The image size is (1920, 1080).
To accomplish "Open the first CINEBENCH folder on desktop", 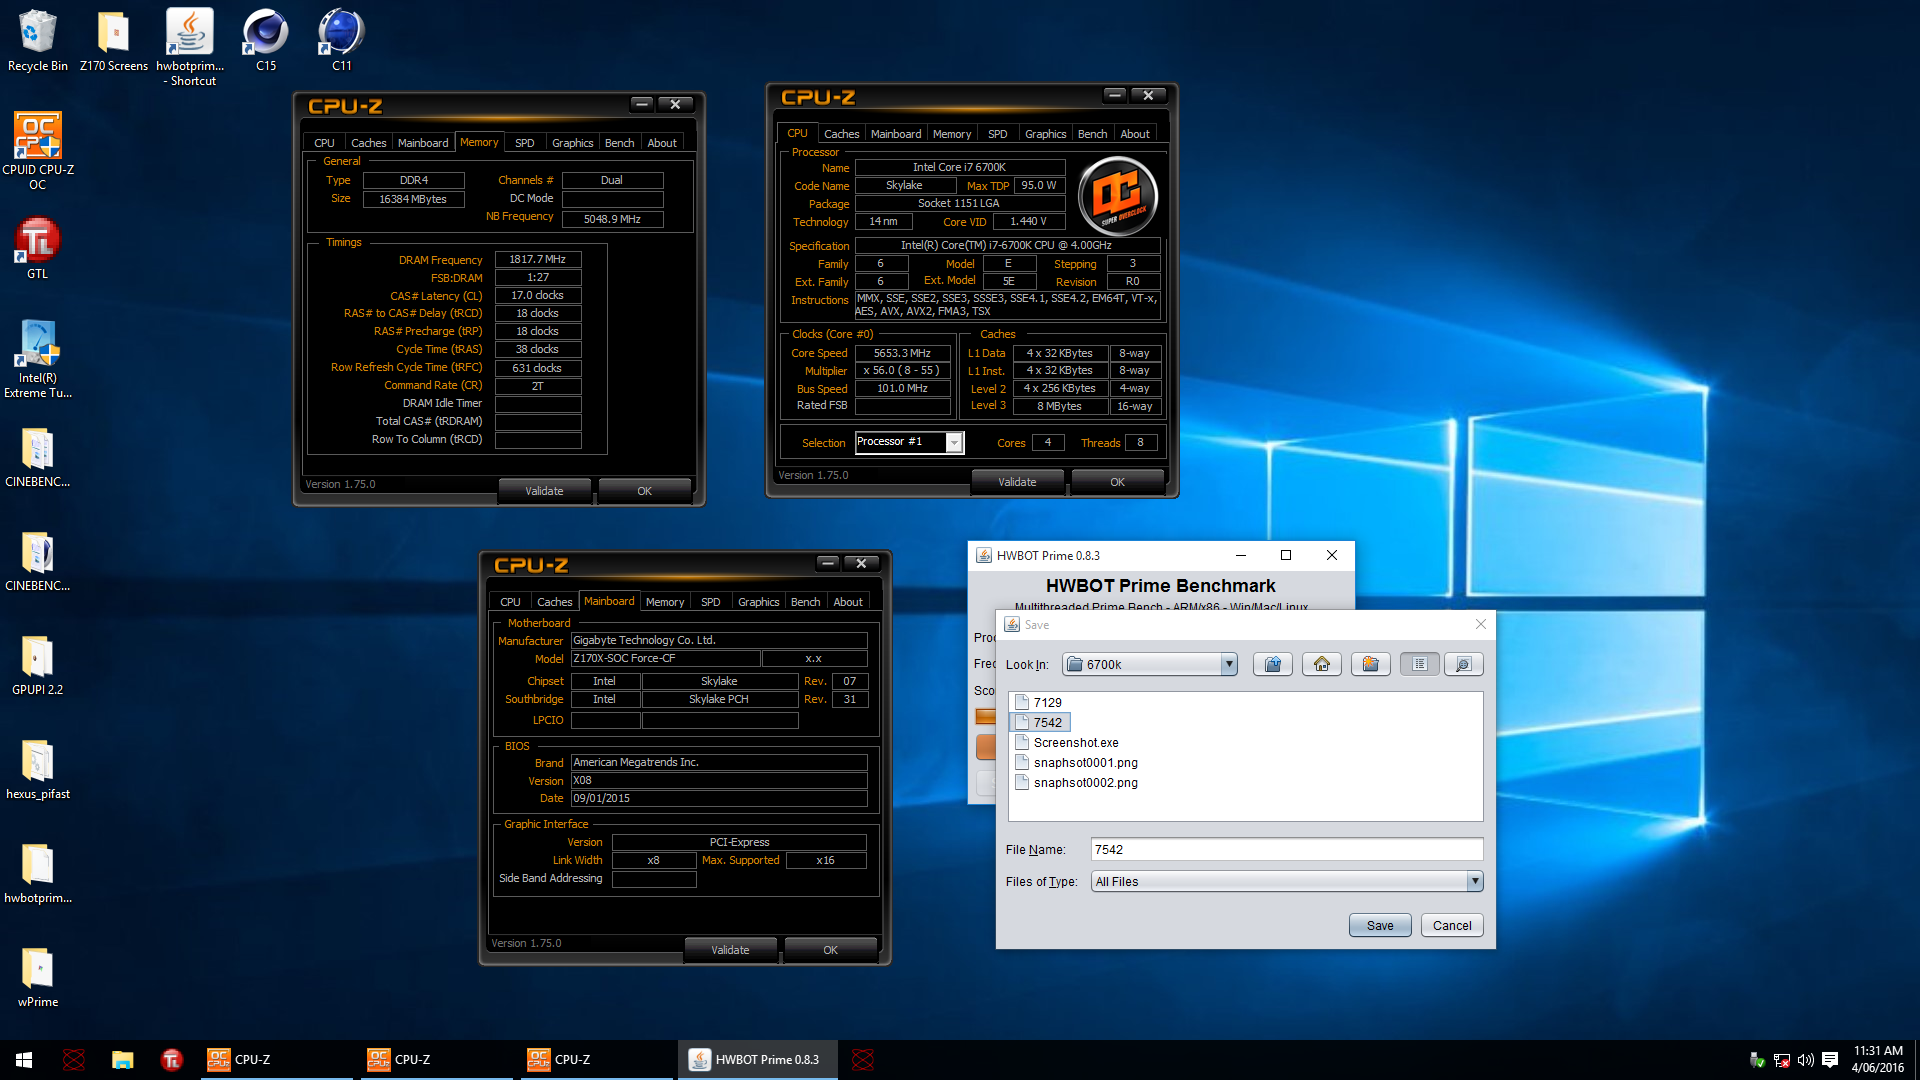I will tap(38, 458).
